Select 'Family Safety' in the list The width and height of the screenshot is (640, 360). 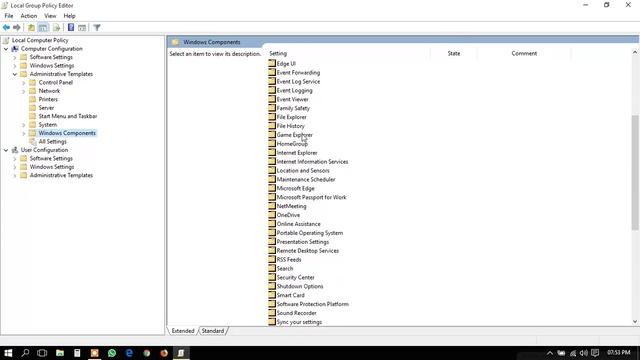pyautogui.click(x=293, y=108)
